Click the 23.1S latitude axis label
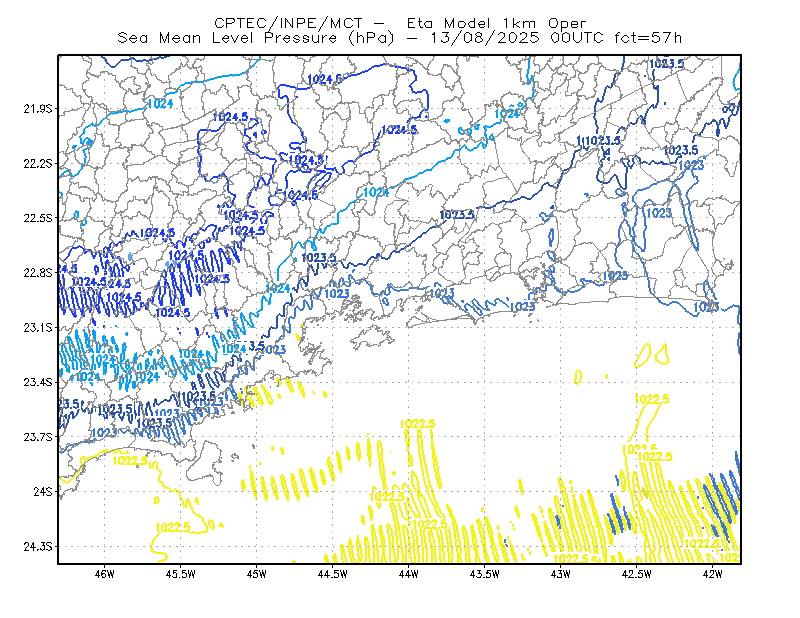Image resolution: width=800 pixels, height=618 pixels. coord(38,328)
